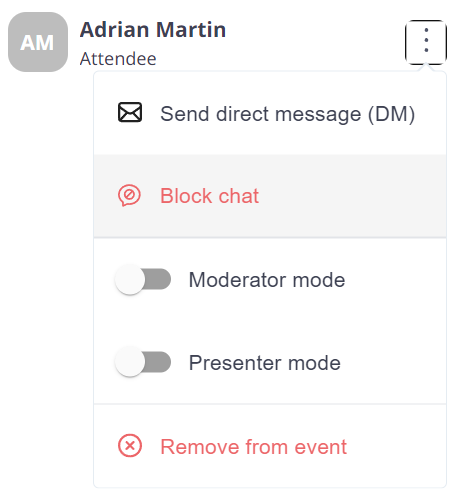Image resolution: width=456 pixels, height=500 pixels.
Task: Click the white knob of Moderator toggle
Action: tap(130, 279)
